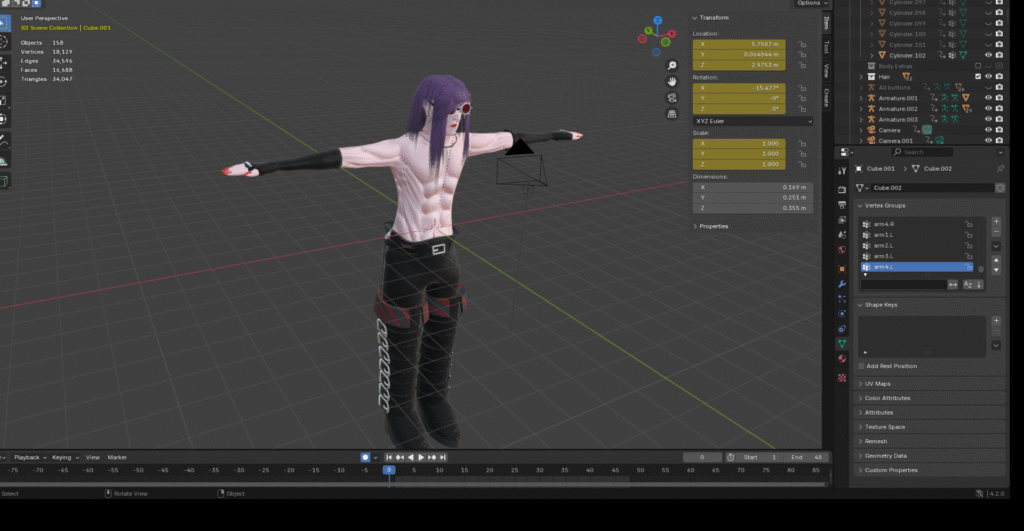Click the Options button in viewport header
Viewport: 1024px width, 531px height.
pos(806,4)
